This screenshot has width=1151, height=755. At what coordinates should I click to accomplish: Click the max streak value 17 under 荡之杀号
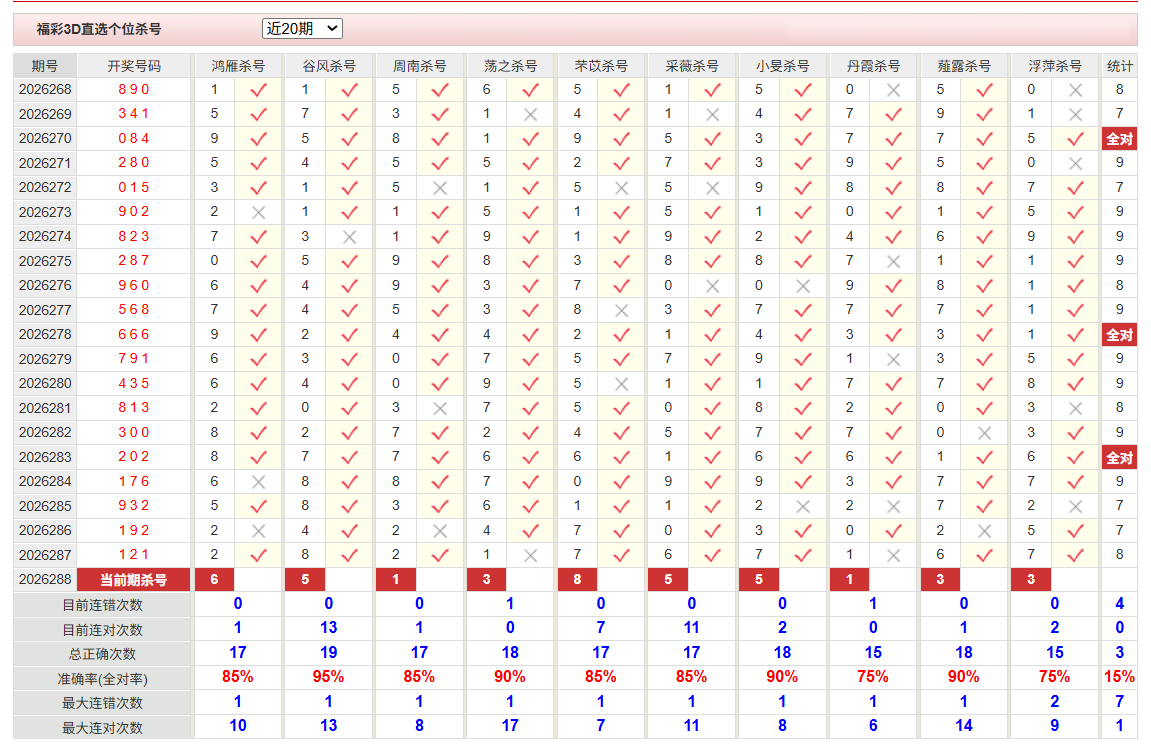(x=510, y=726)
